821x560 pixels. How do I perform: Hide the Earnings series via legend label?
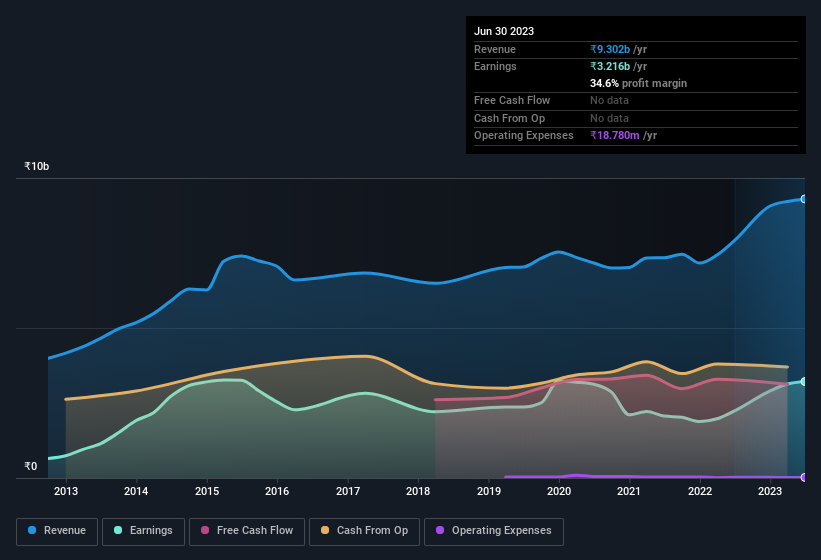[x=151, y=530]
